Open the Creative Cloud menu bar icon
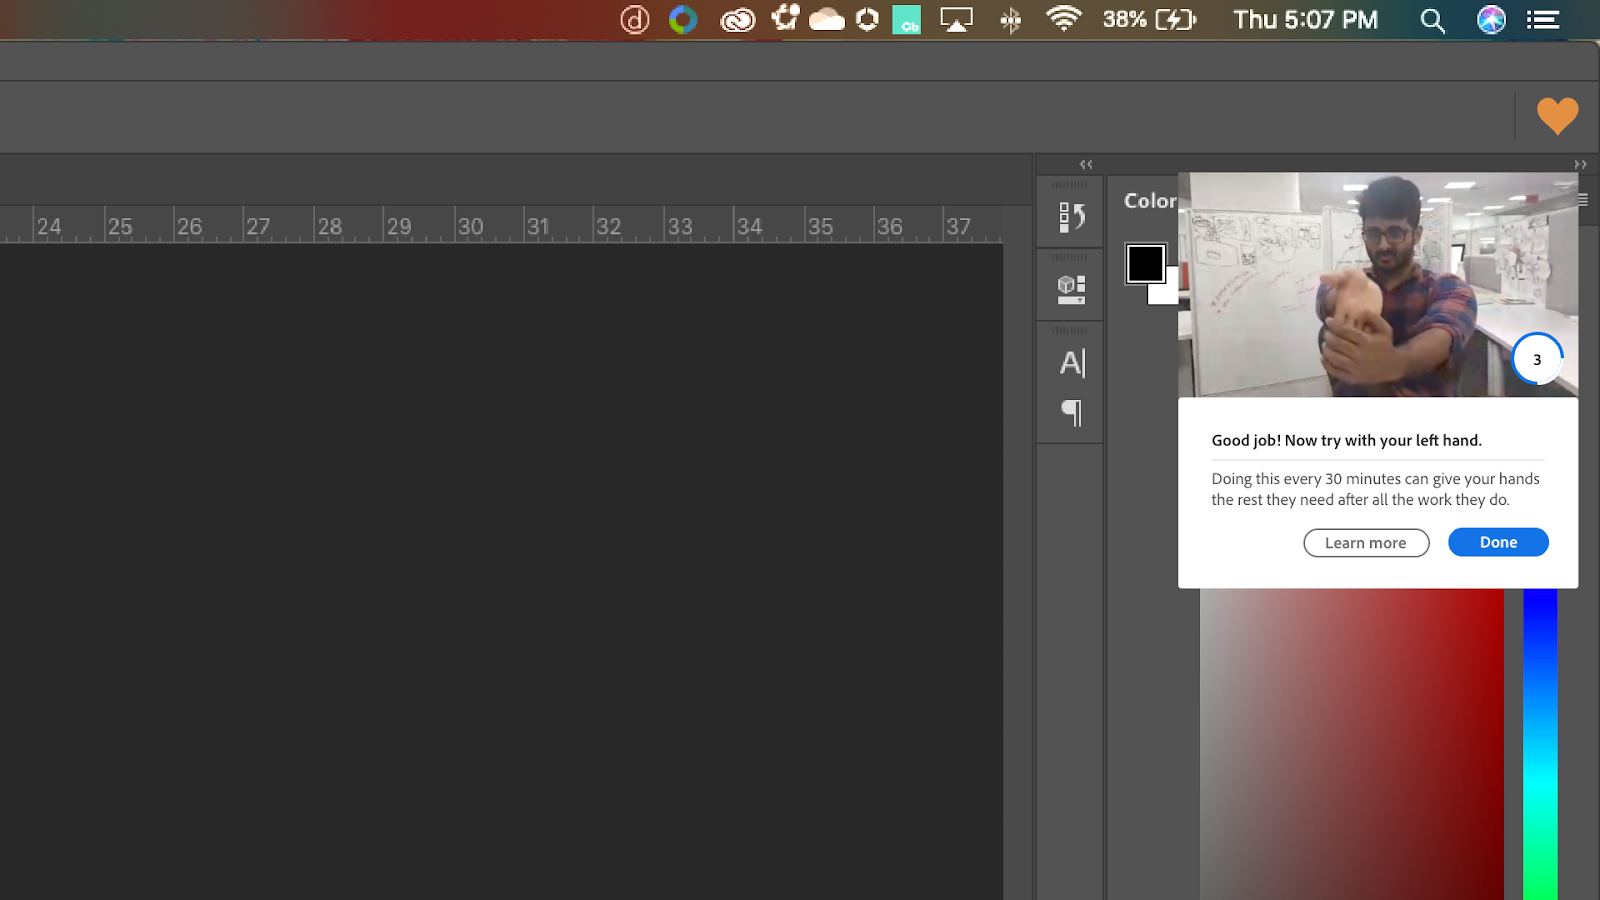Viewport: 1600px width, 900px height. pos(737,20)
